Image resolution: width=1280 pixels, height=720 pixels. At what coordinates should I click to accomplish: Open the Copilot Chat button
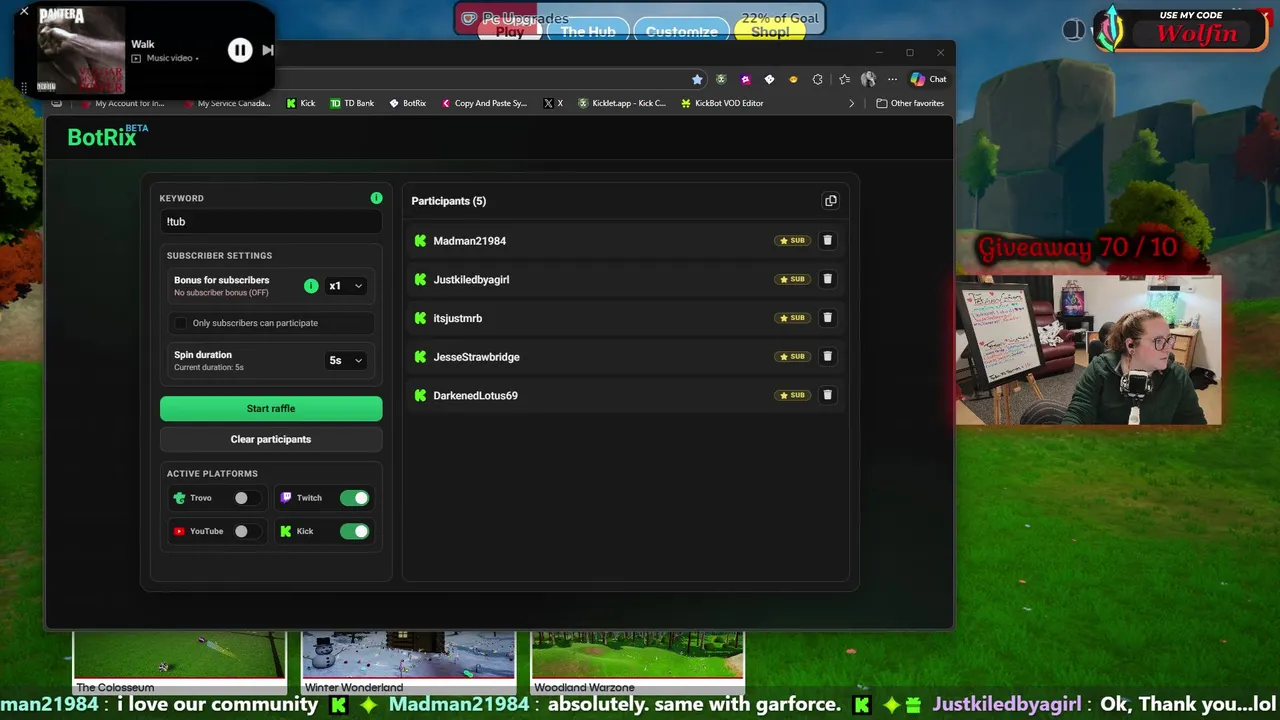coord(928,79)
